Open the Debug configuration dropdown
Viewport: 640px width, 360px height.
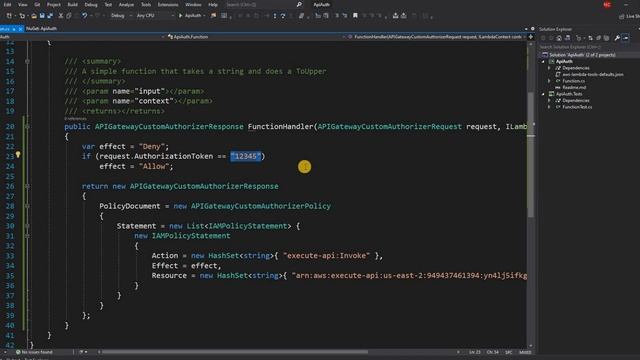click(x=122, y=16)
